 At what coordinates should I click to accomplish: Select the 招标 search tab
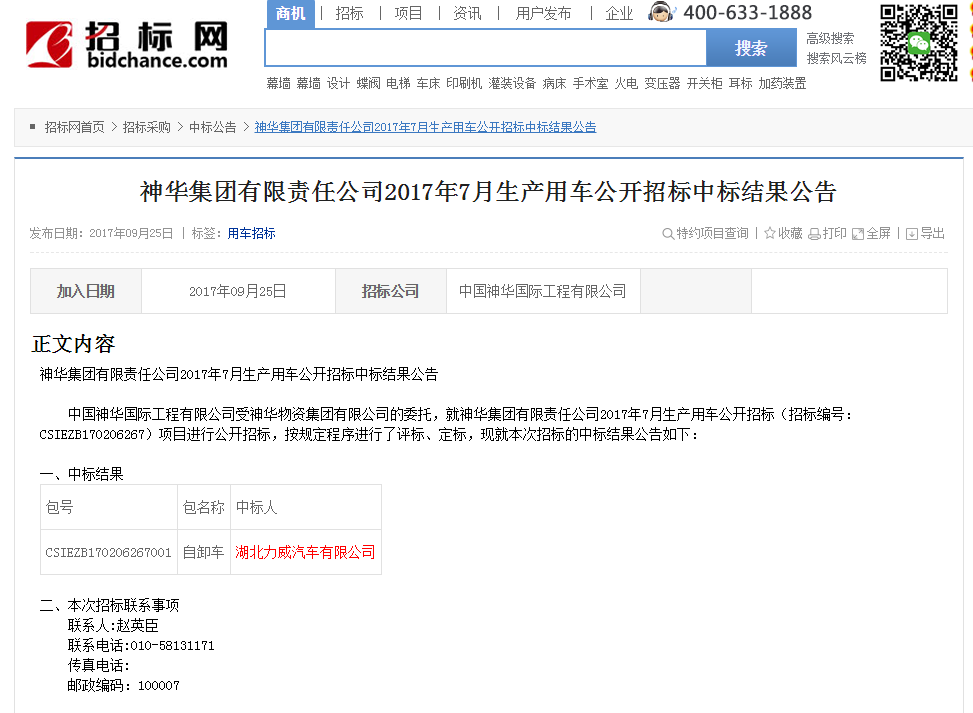coord(349,14)
